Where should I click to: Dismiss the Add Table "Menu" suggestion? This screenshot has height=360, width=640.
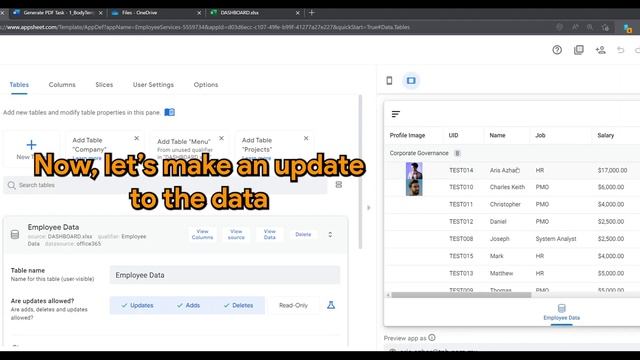[222, 138]
